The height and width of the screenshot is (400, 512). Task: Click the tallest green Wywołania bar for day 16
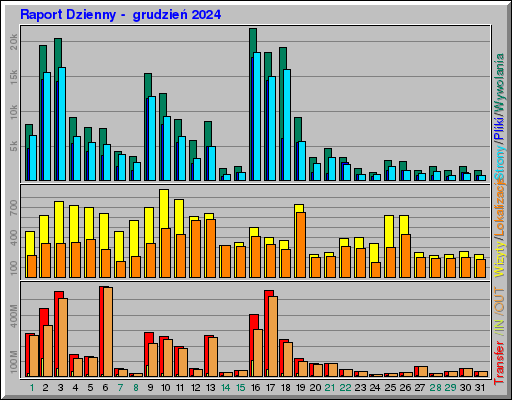click(x=253, y=43)
